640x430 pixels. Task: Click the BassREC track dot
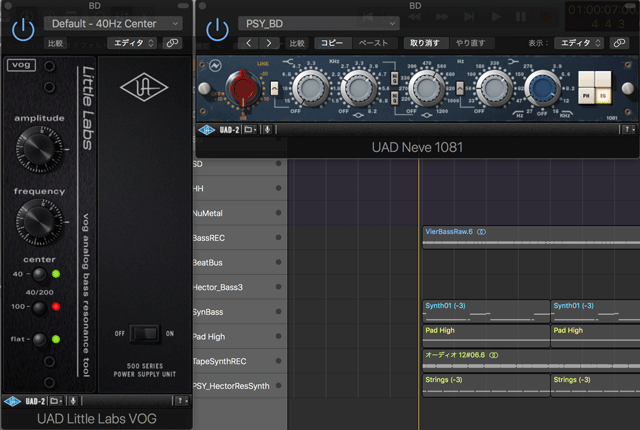(x=278, y=237)
